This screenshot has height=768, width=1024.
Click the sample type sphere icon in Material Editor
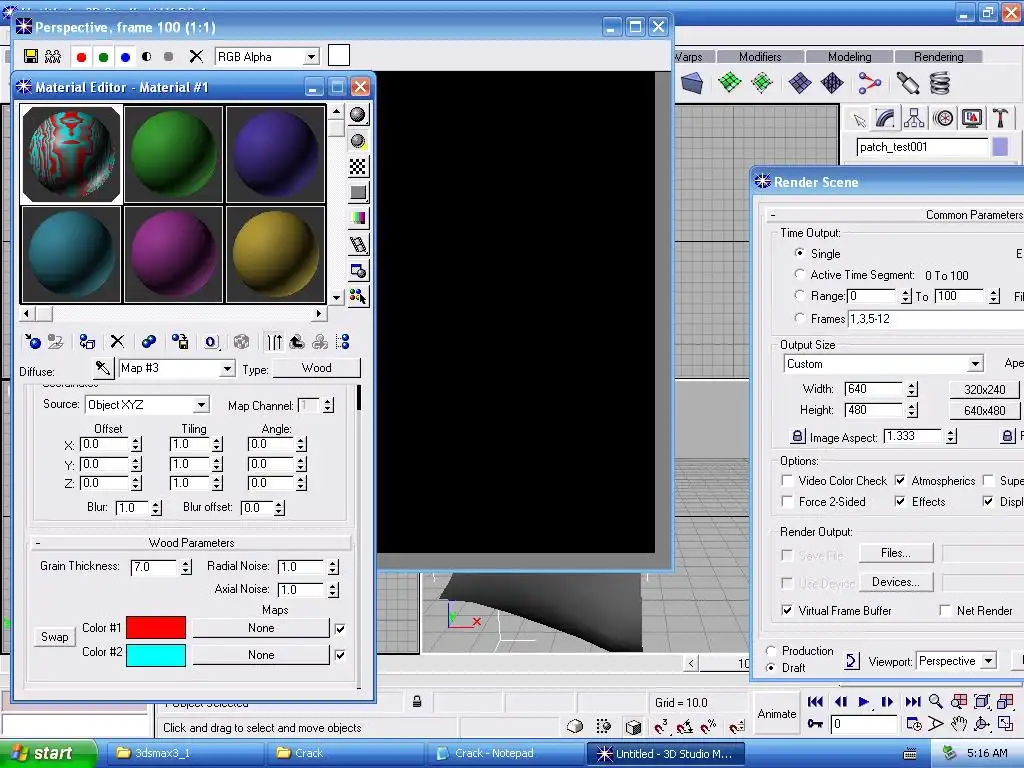tap(358, 115)
